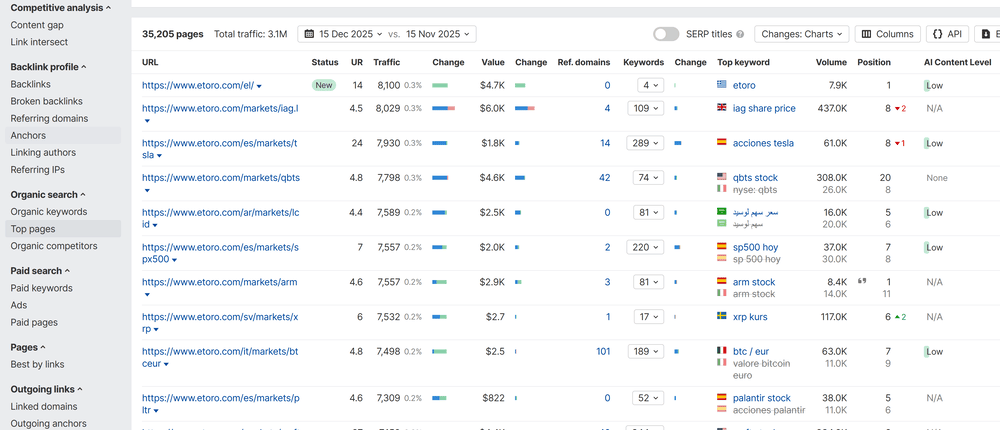1000x430 pixels.
Task: Click the 42 referring domains value
Action: (x=605, y=177)
